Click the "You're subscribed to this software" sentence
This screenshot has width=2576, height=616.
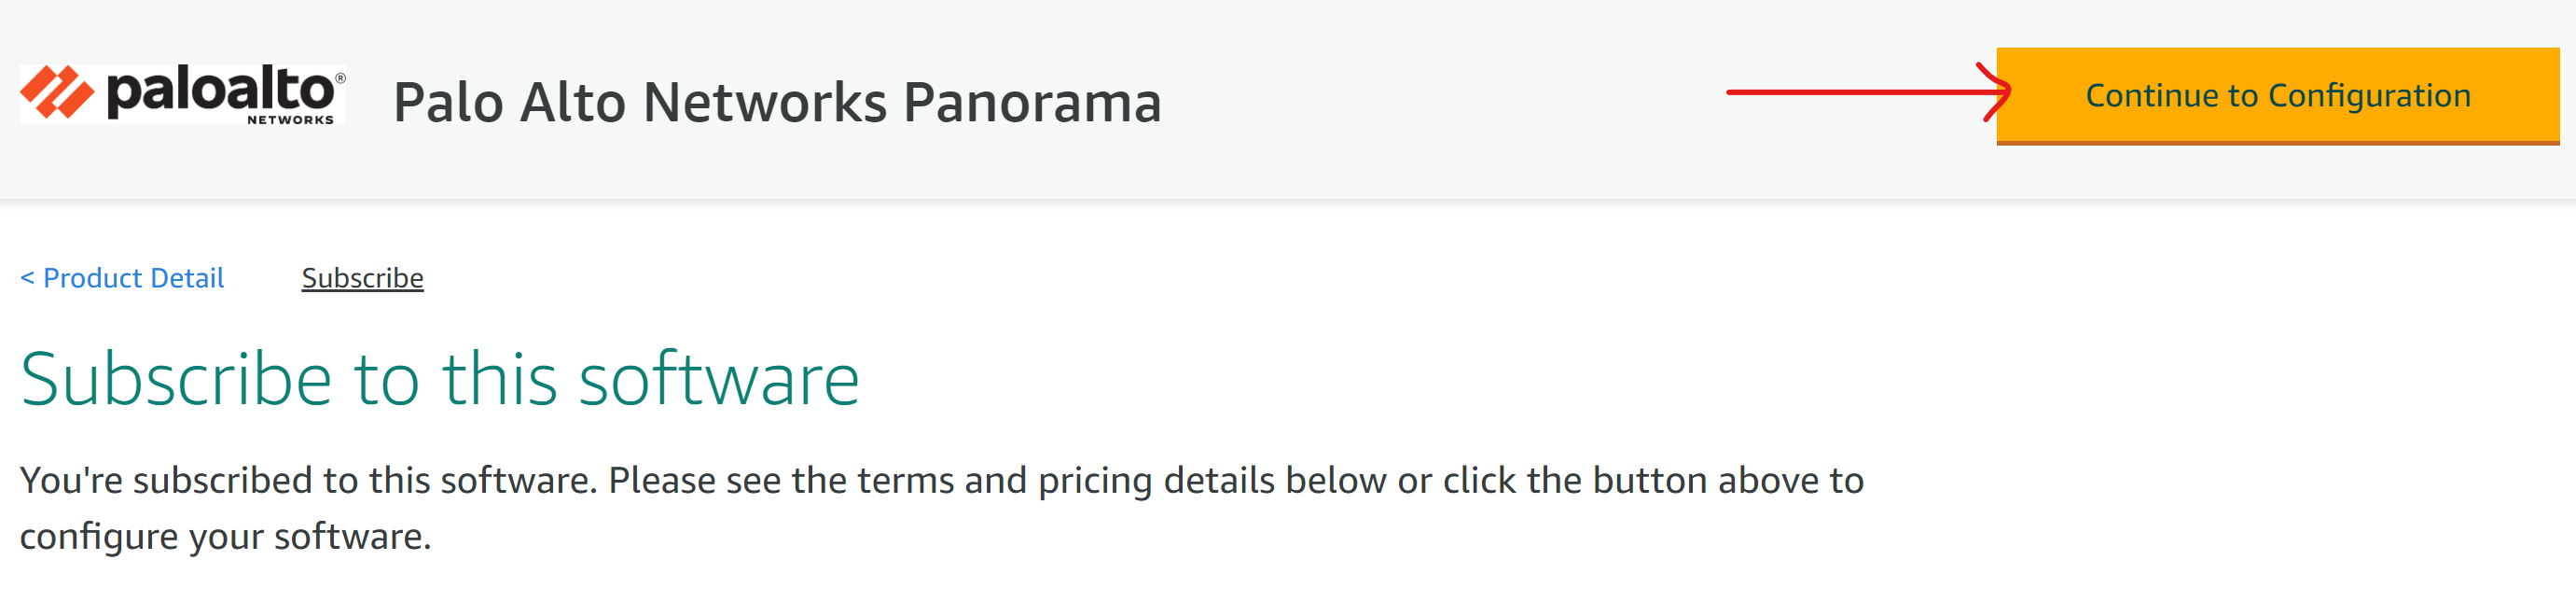tap(308, 481)
